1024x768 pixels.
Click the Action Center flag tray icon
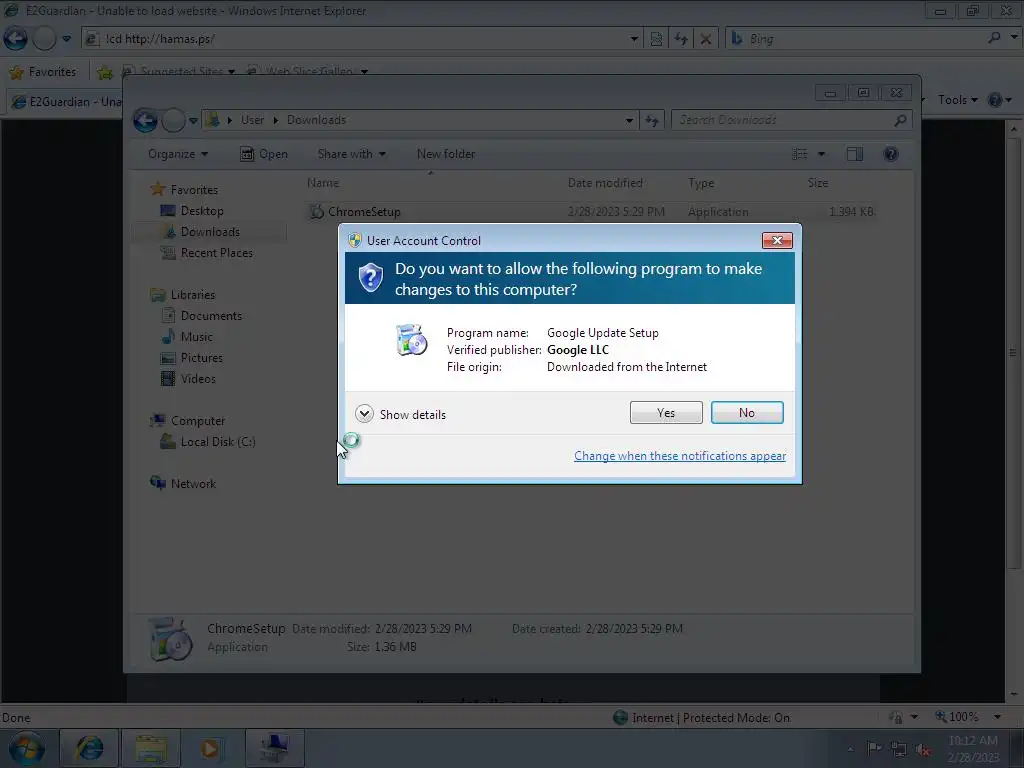(x=874, y=748)
